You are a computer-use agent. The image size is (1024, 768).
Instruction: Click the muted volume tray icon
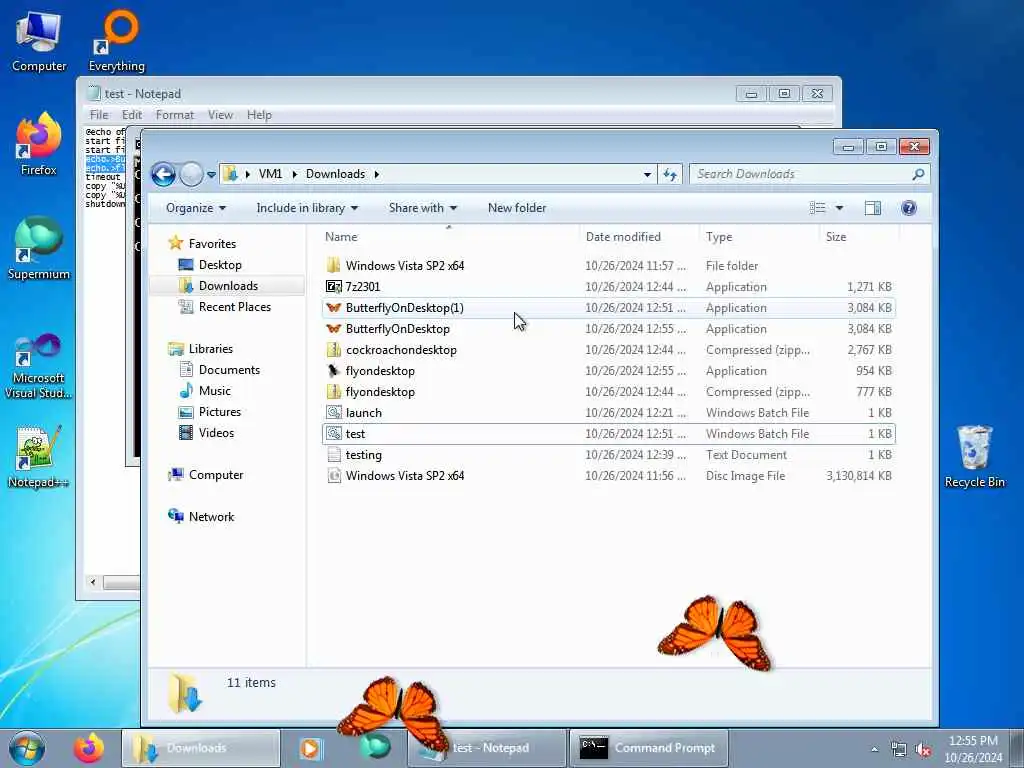[x=923, y=750]
